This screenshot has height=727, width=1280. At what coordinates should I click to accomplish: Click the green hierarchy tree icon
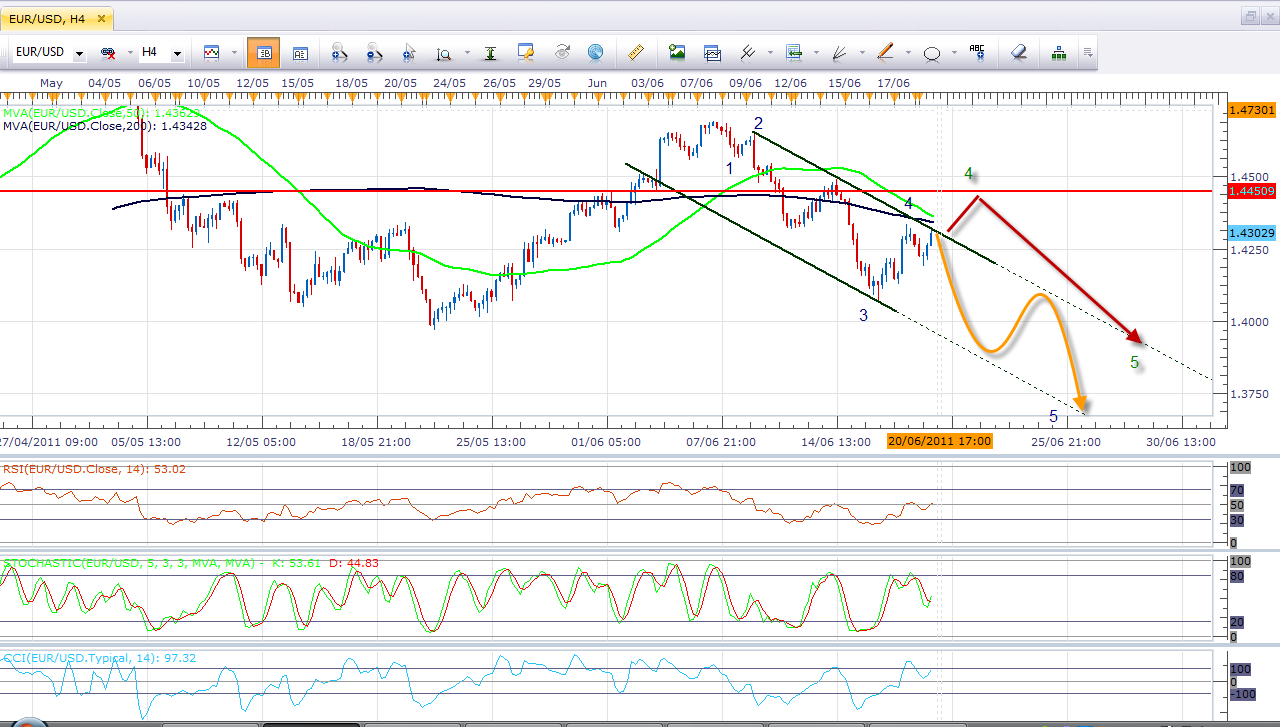point(1059,52)
